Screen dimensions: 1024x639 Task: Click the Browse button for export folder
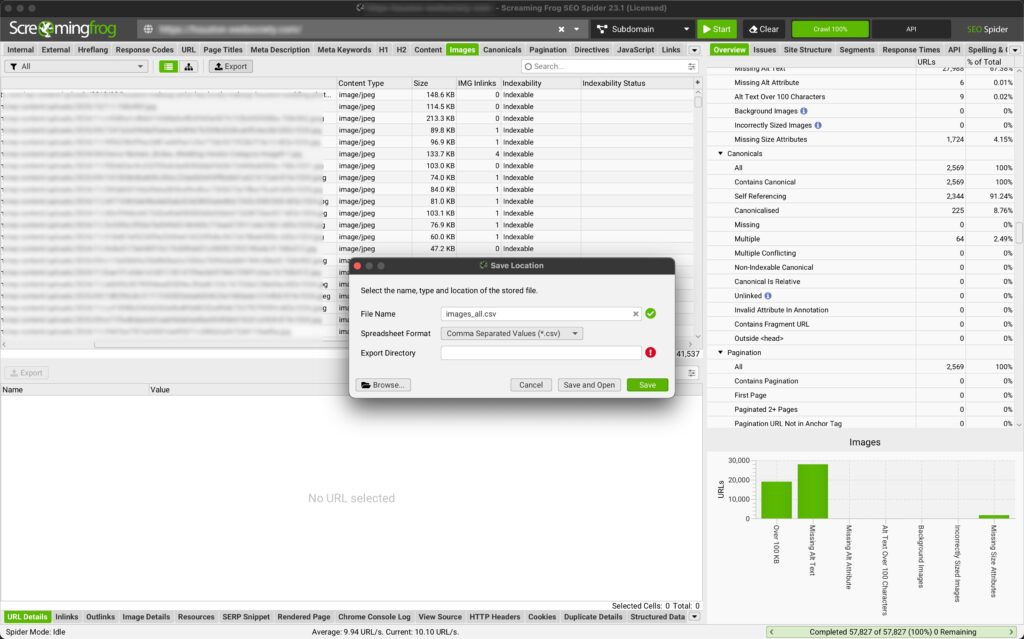coord(383,385)
